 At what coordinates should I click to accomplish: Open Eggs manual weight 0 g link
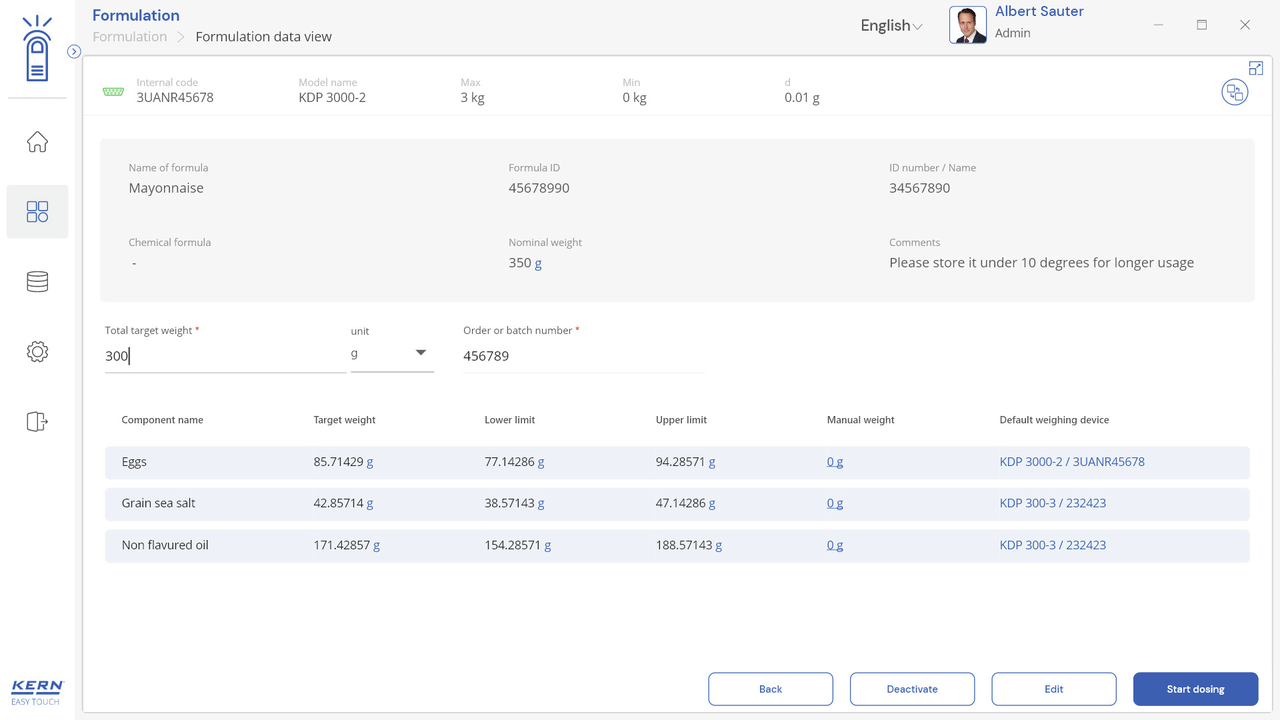(835, 462)
